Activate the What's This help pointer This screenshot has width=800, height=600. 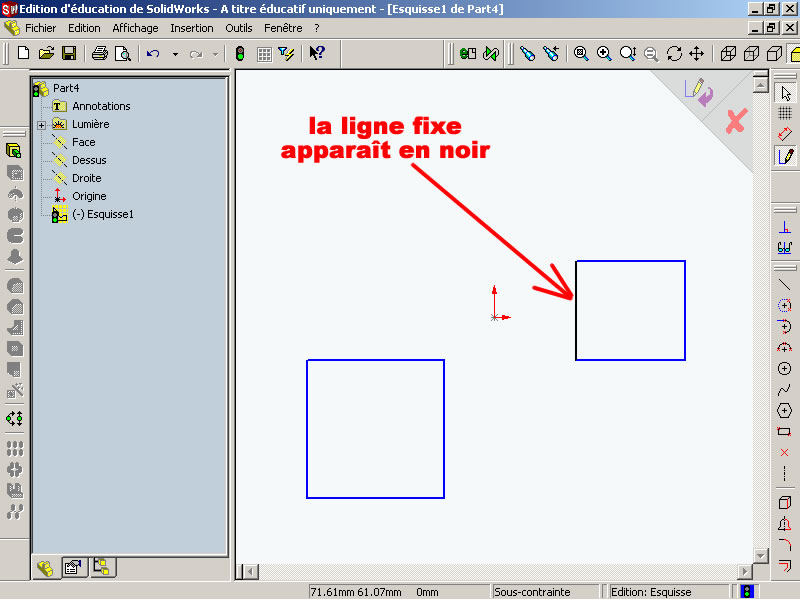[x=317, y=53]
